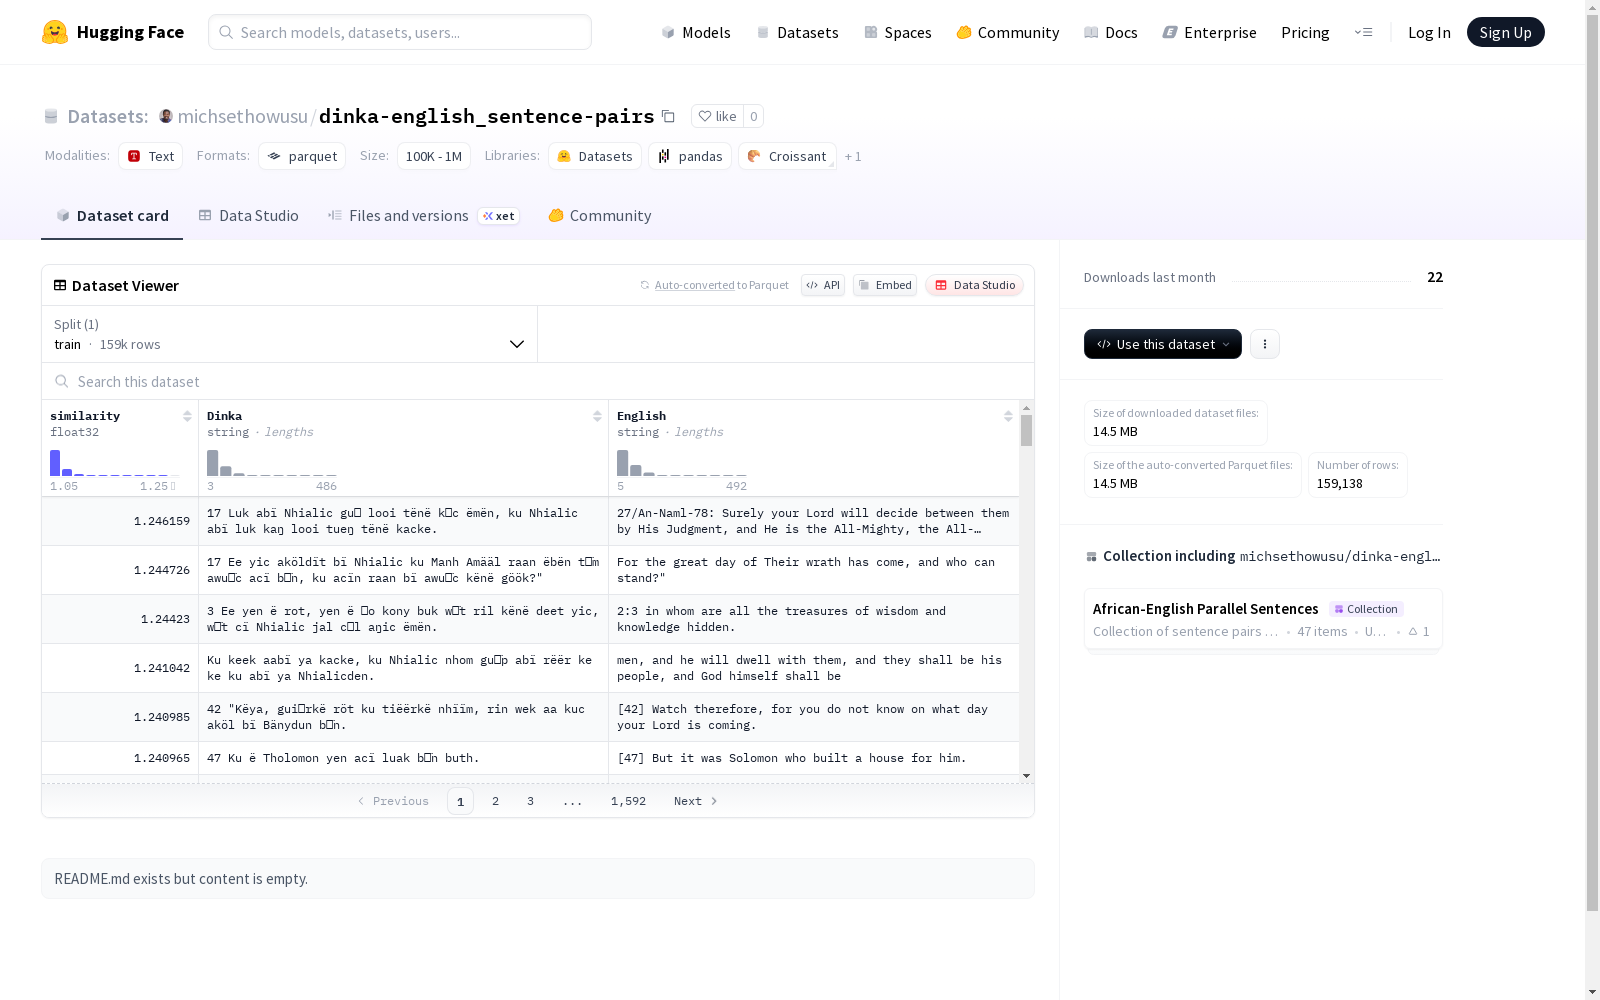Open Docs in top navigation
This screenshot has width=1600, height=1000.
pyautogui.click(x=1111, y=32)
